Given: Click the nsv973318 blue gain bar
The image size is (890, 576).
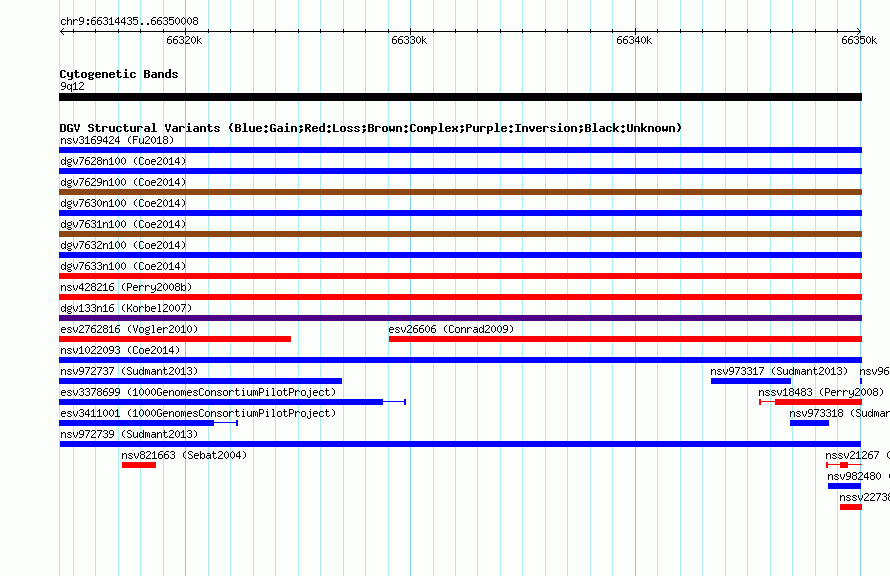Looking at the screenshot, I should coord(809,423).
